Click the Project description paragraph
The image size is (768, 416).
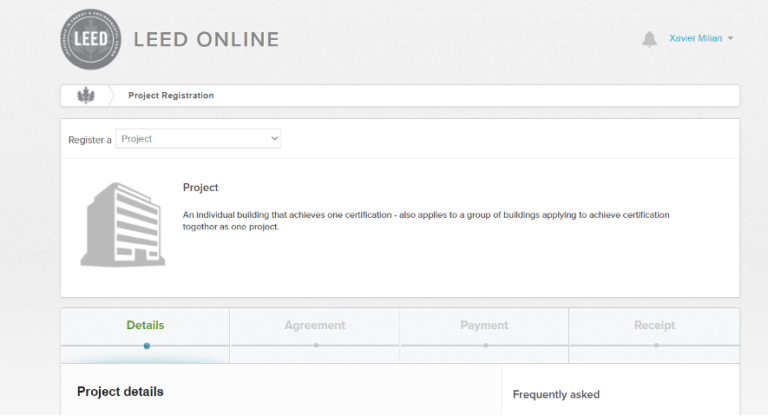click(x=425, y=221)
